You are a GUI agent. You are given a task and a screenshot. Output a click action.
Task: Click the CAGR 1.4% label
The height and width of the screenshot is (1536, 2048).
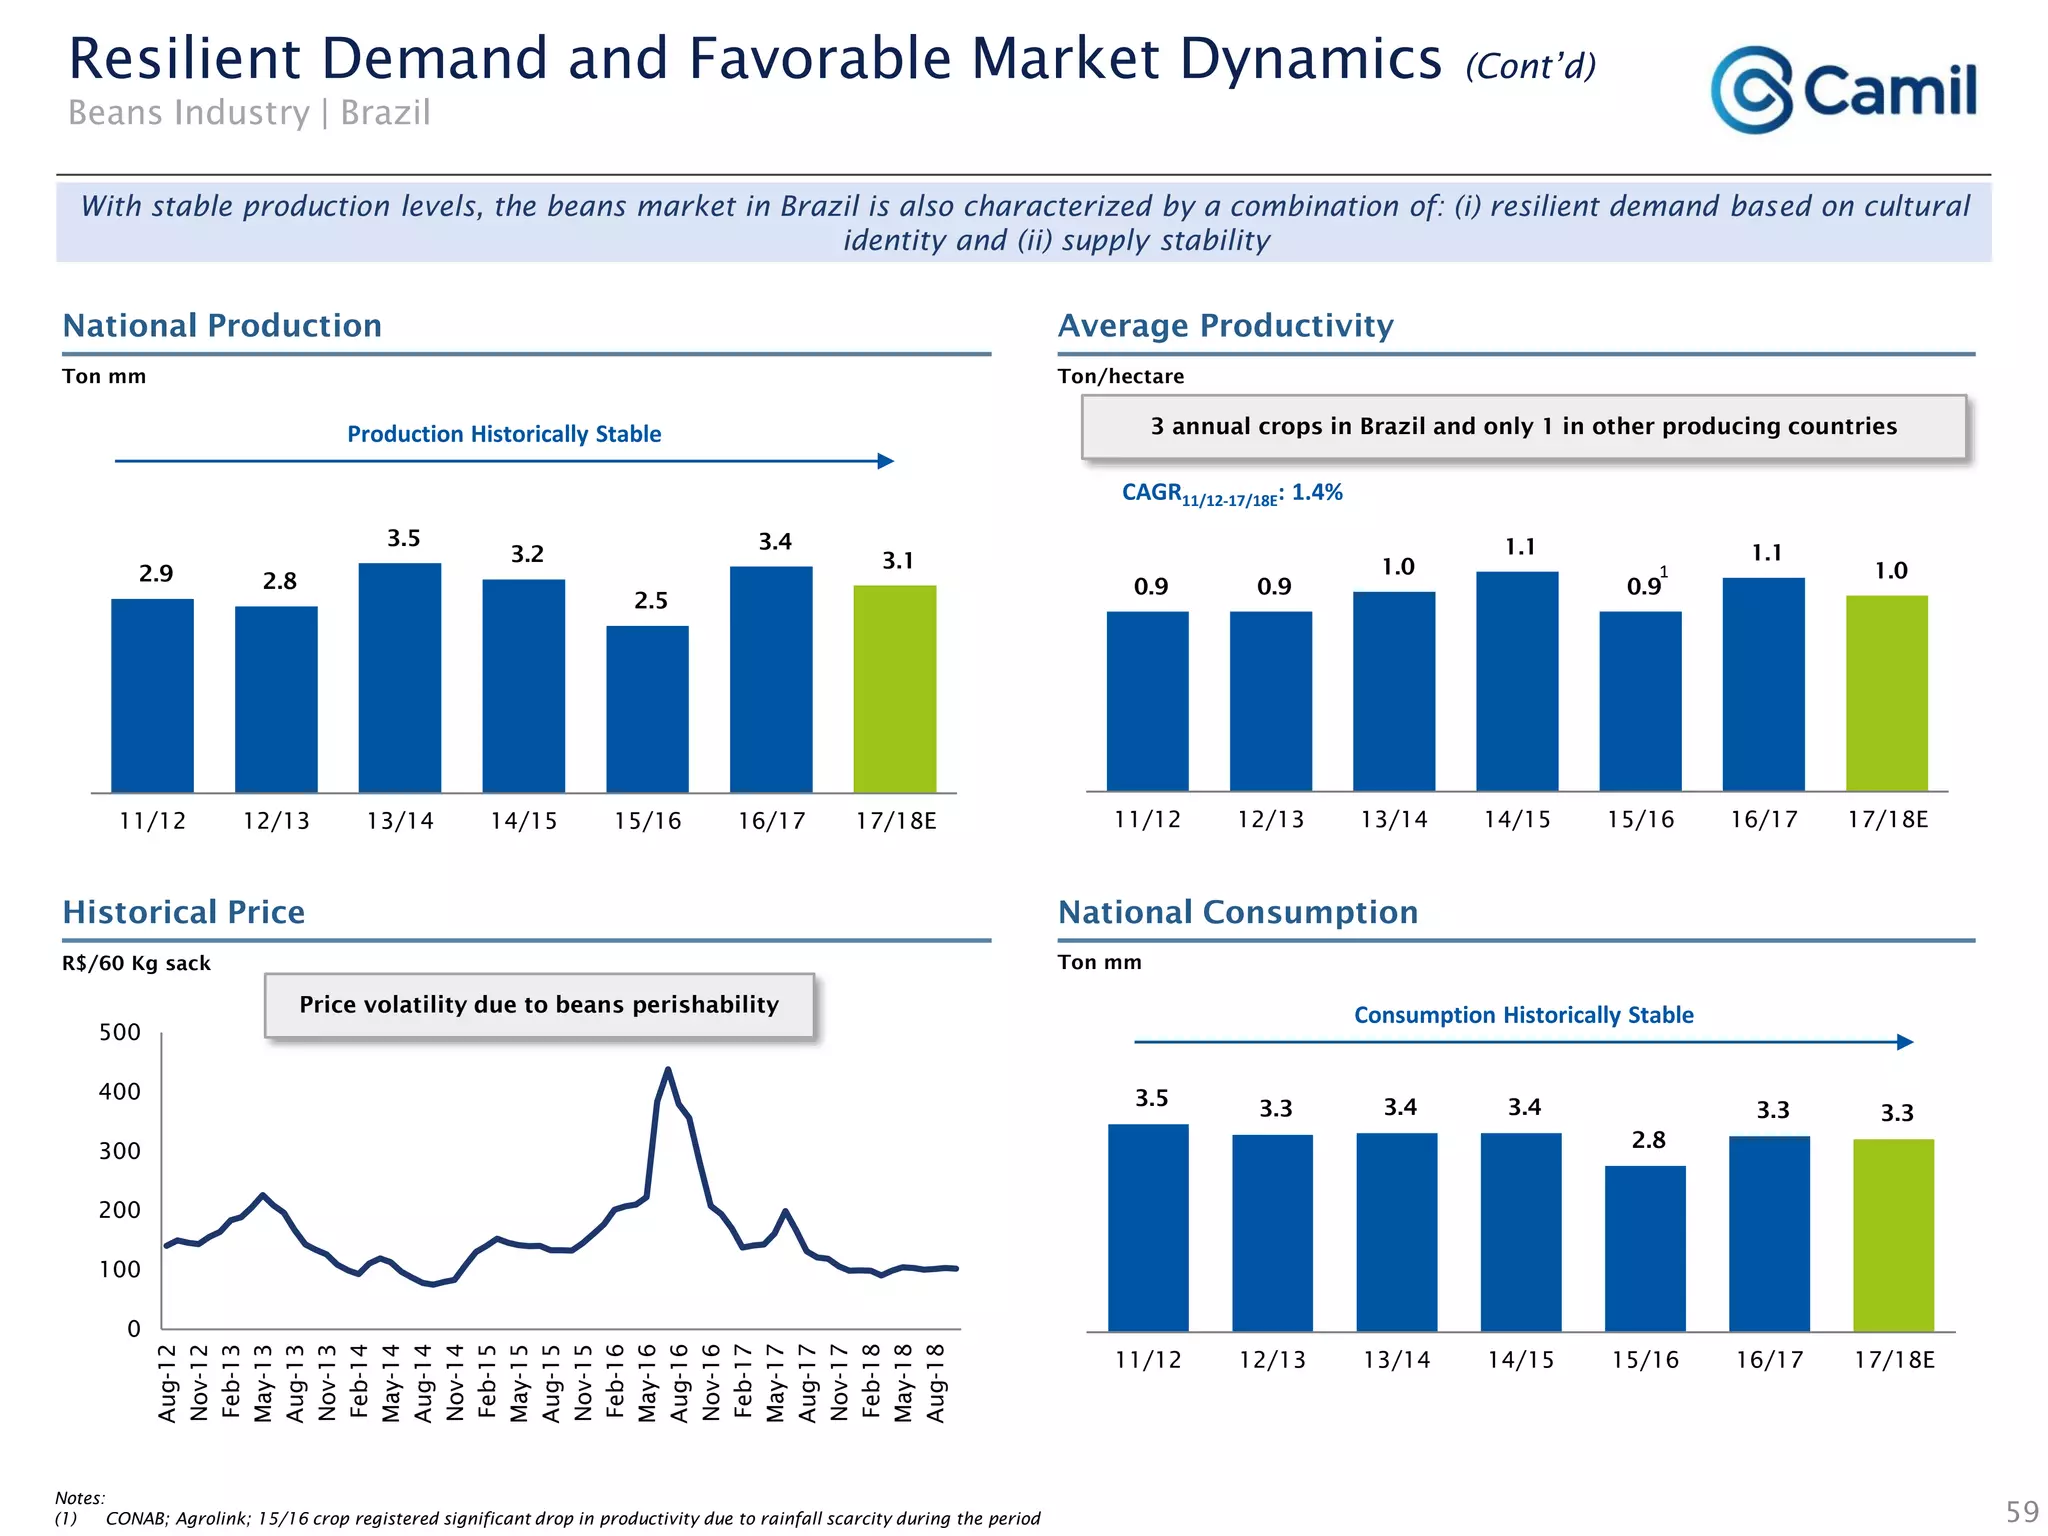click(1231, 493)
